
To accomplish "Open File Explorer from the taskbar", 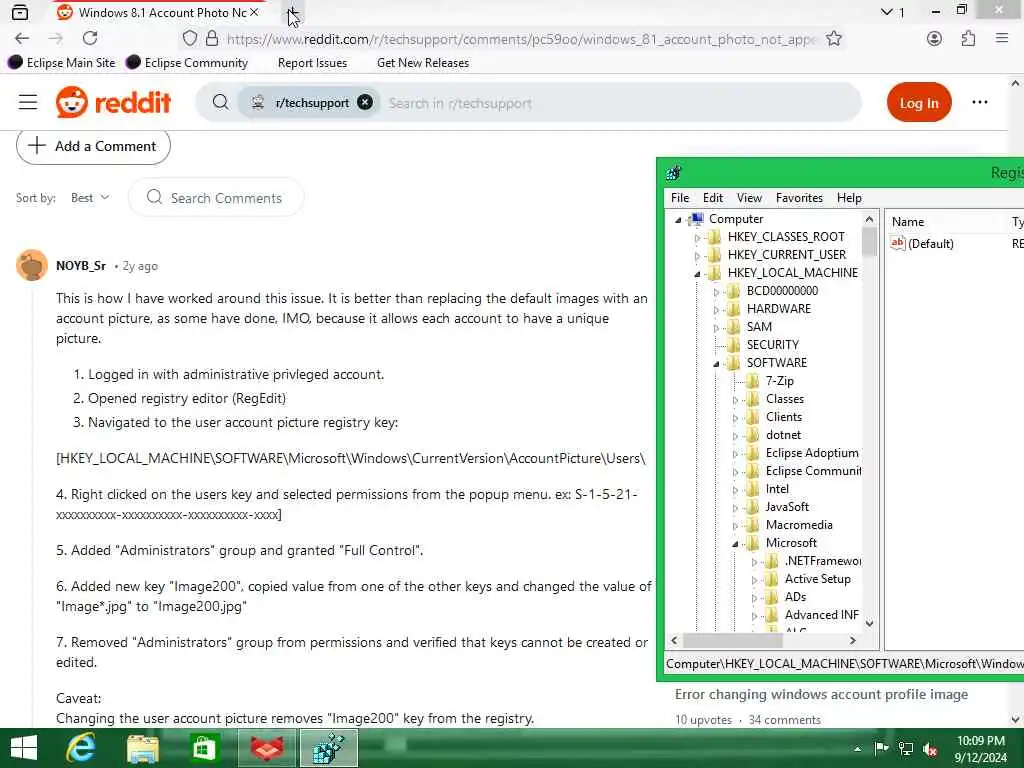I will coord(143,748).
